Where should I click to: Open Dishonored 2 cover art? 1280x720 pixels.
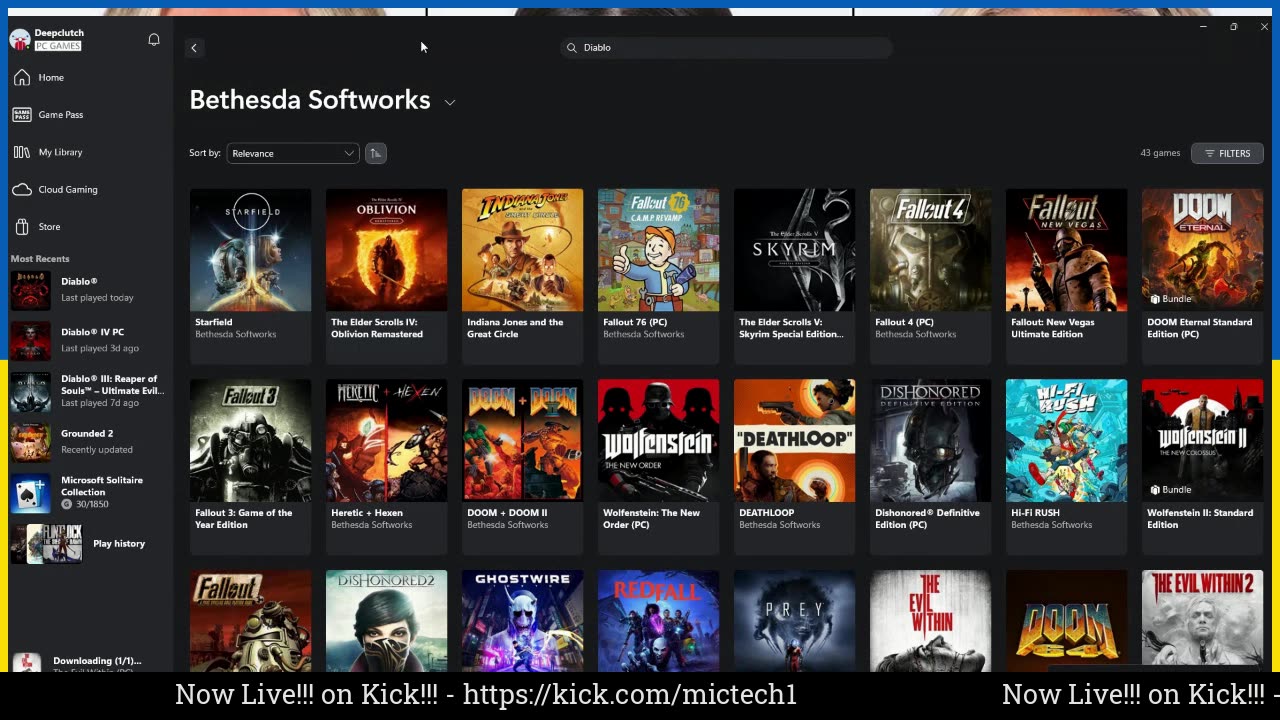pos(387,621)
